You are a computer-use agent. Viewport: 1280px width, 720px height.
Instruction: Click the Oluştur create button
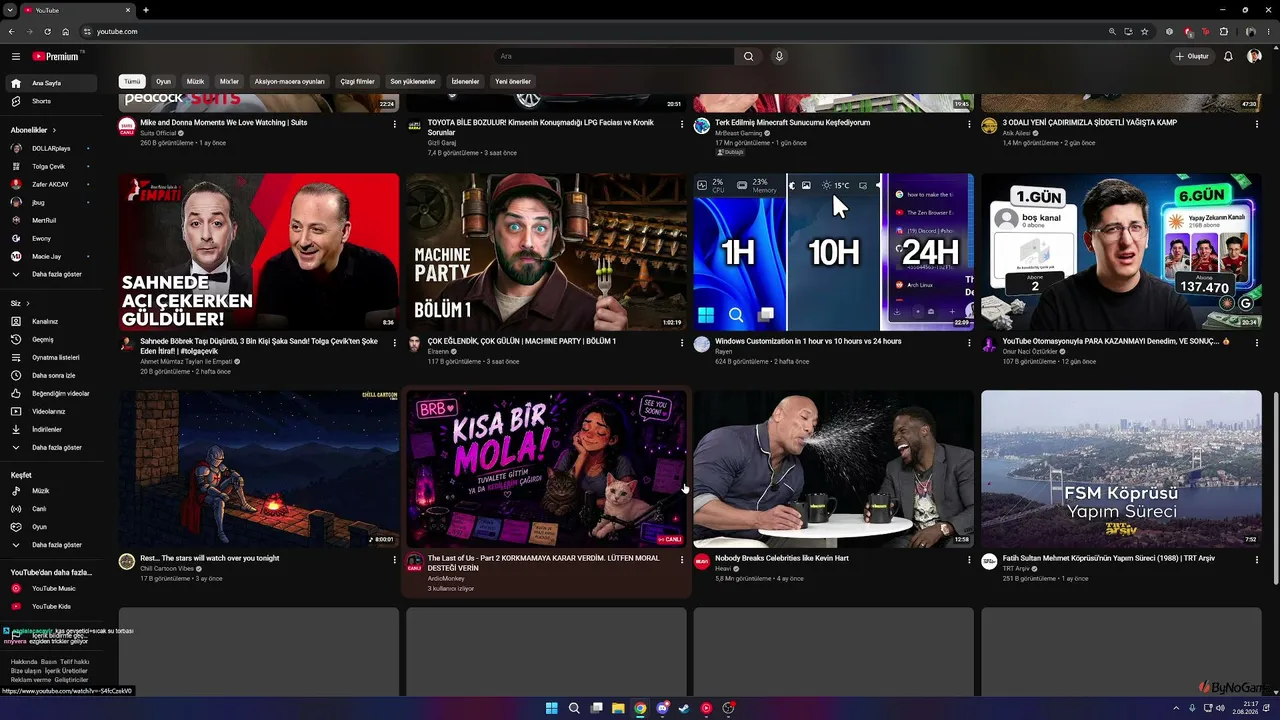(1193, 56)
